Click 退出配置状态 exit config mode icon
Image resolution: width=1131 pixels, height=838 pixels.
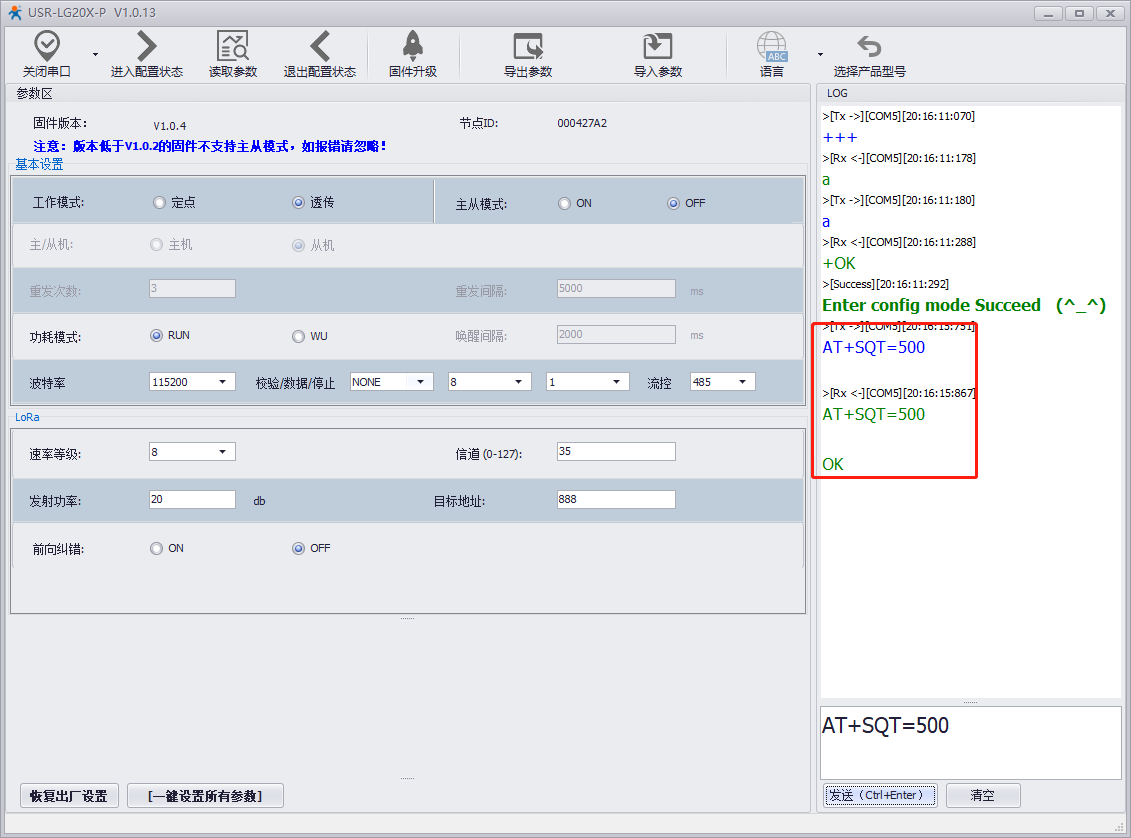point(319,46)
